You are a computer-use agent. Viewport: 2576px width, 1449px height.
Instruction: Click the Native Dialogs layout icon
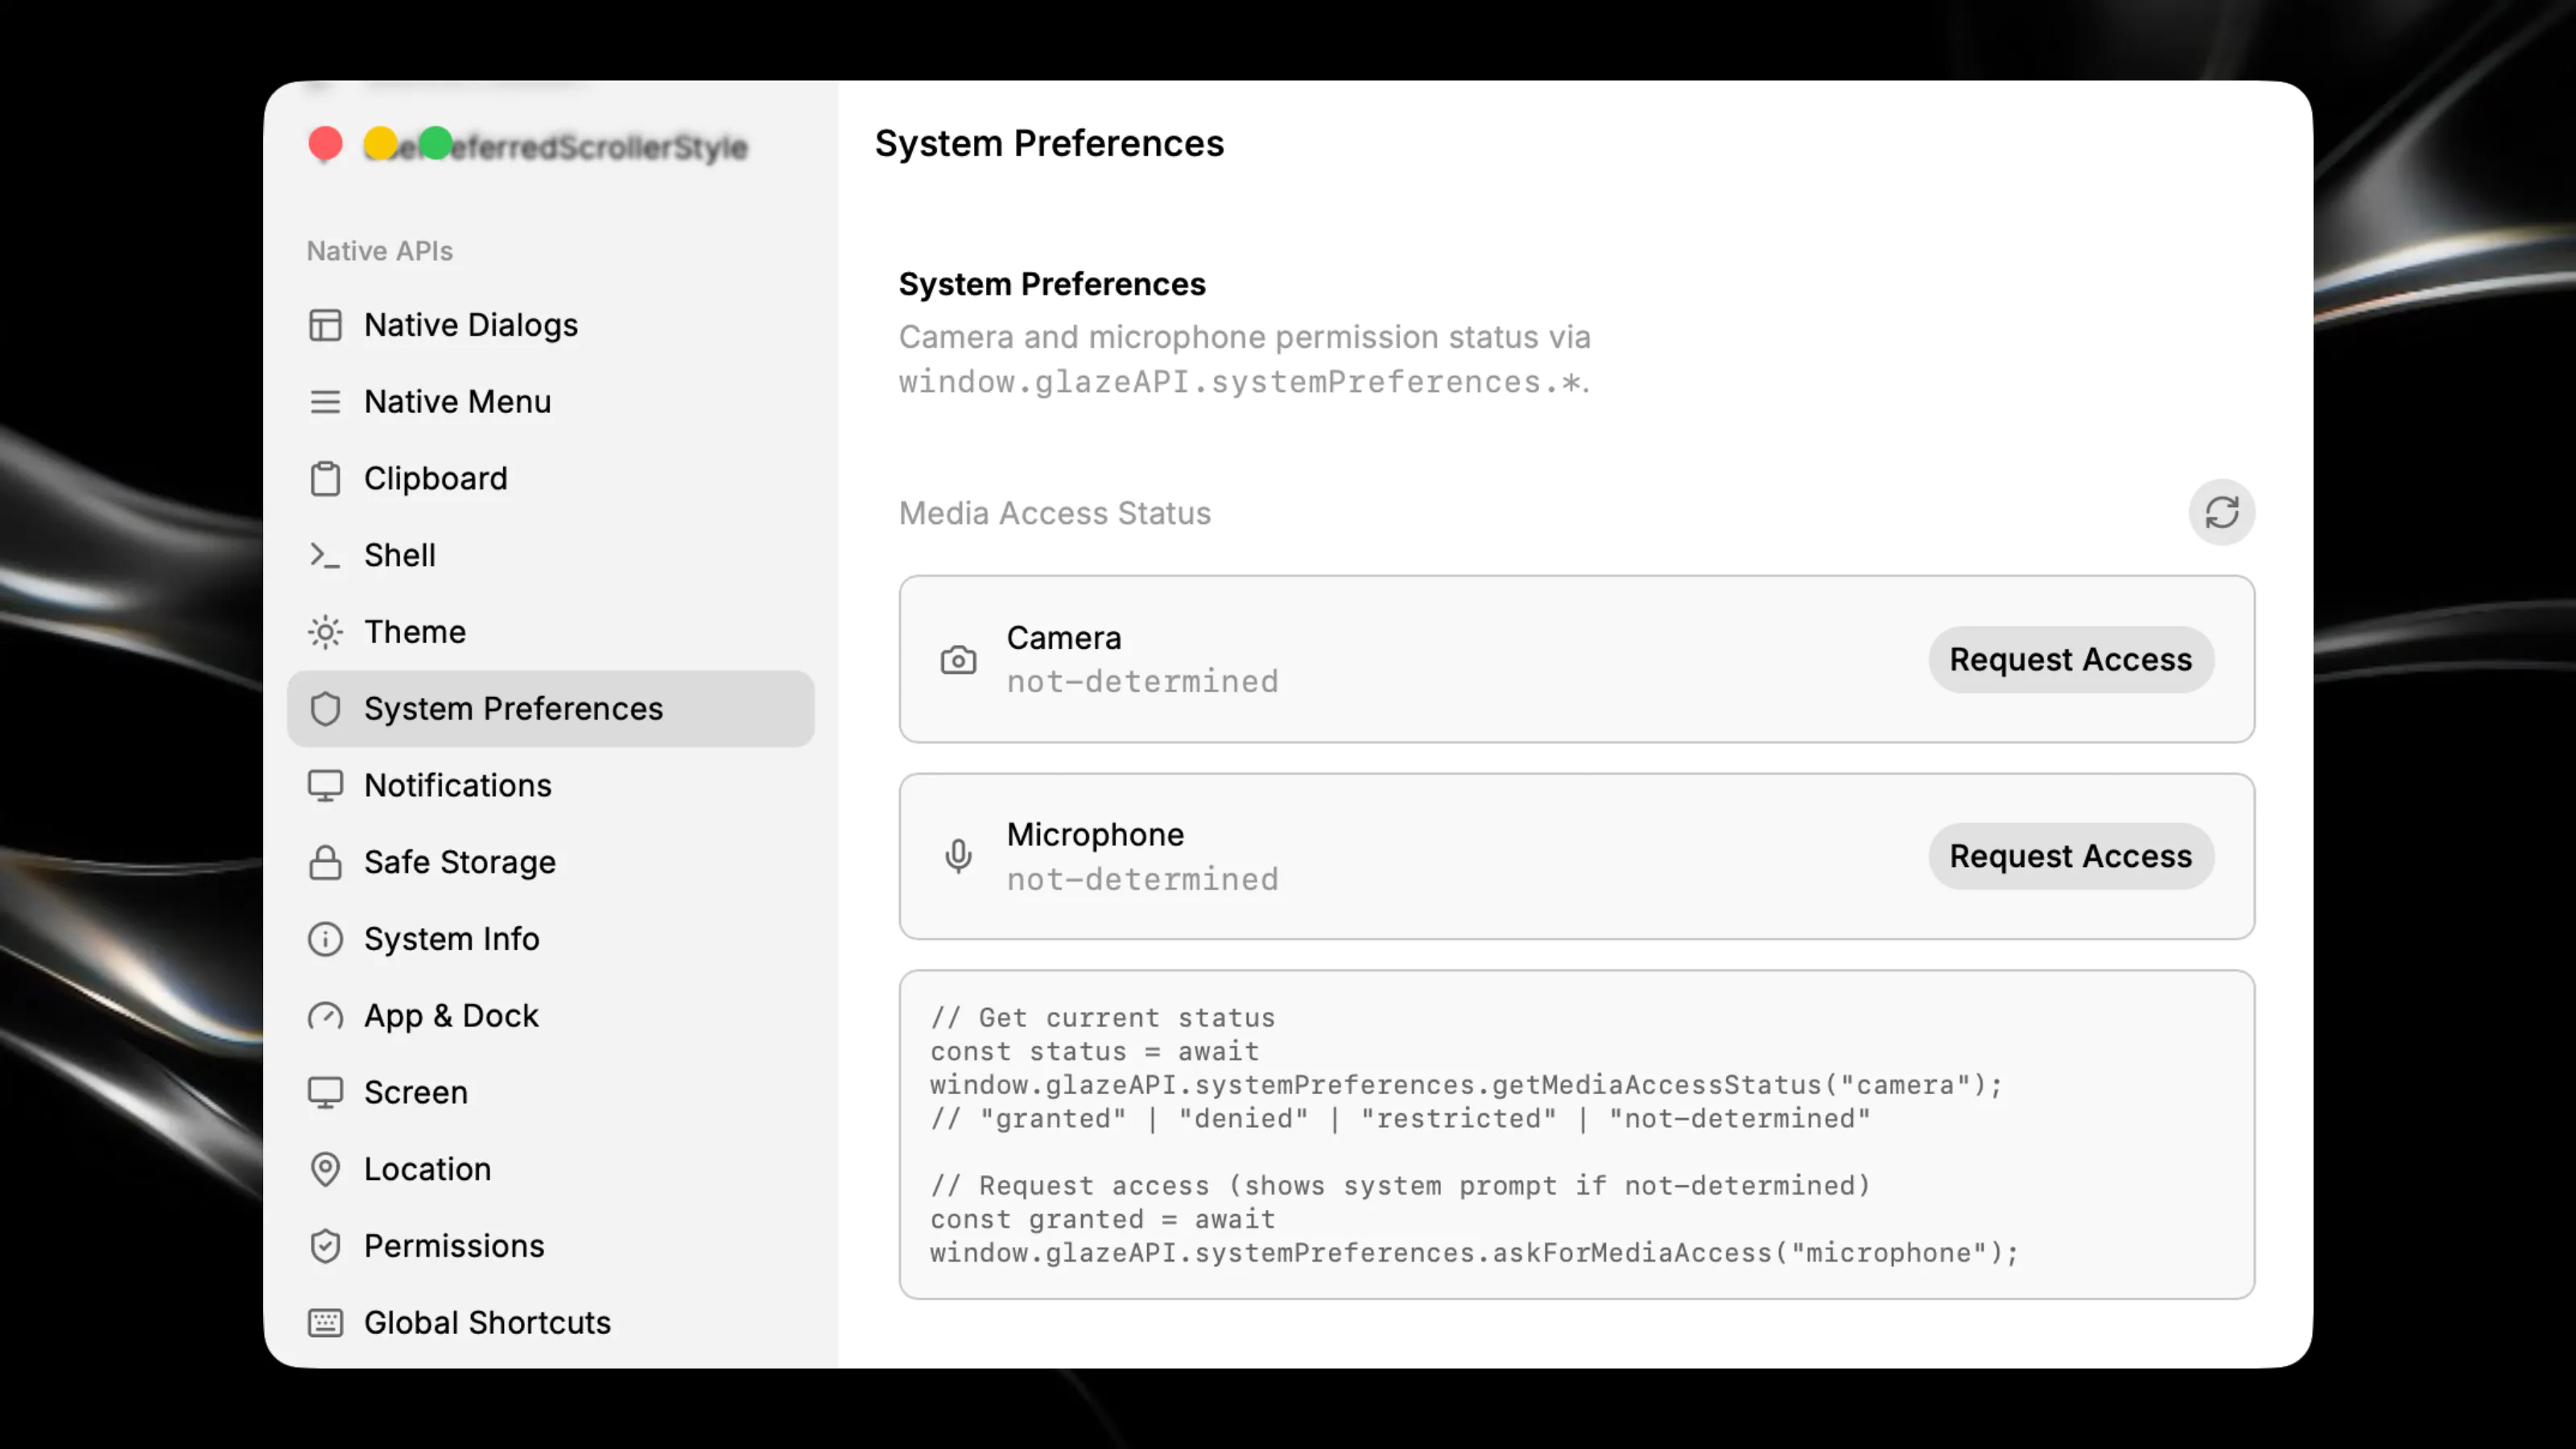click(x=325, y=325)
